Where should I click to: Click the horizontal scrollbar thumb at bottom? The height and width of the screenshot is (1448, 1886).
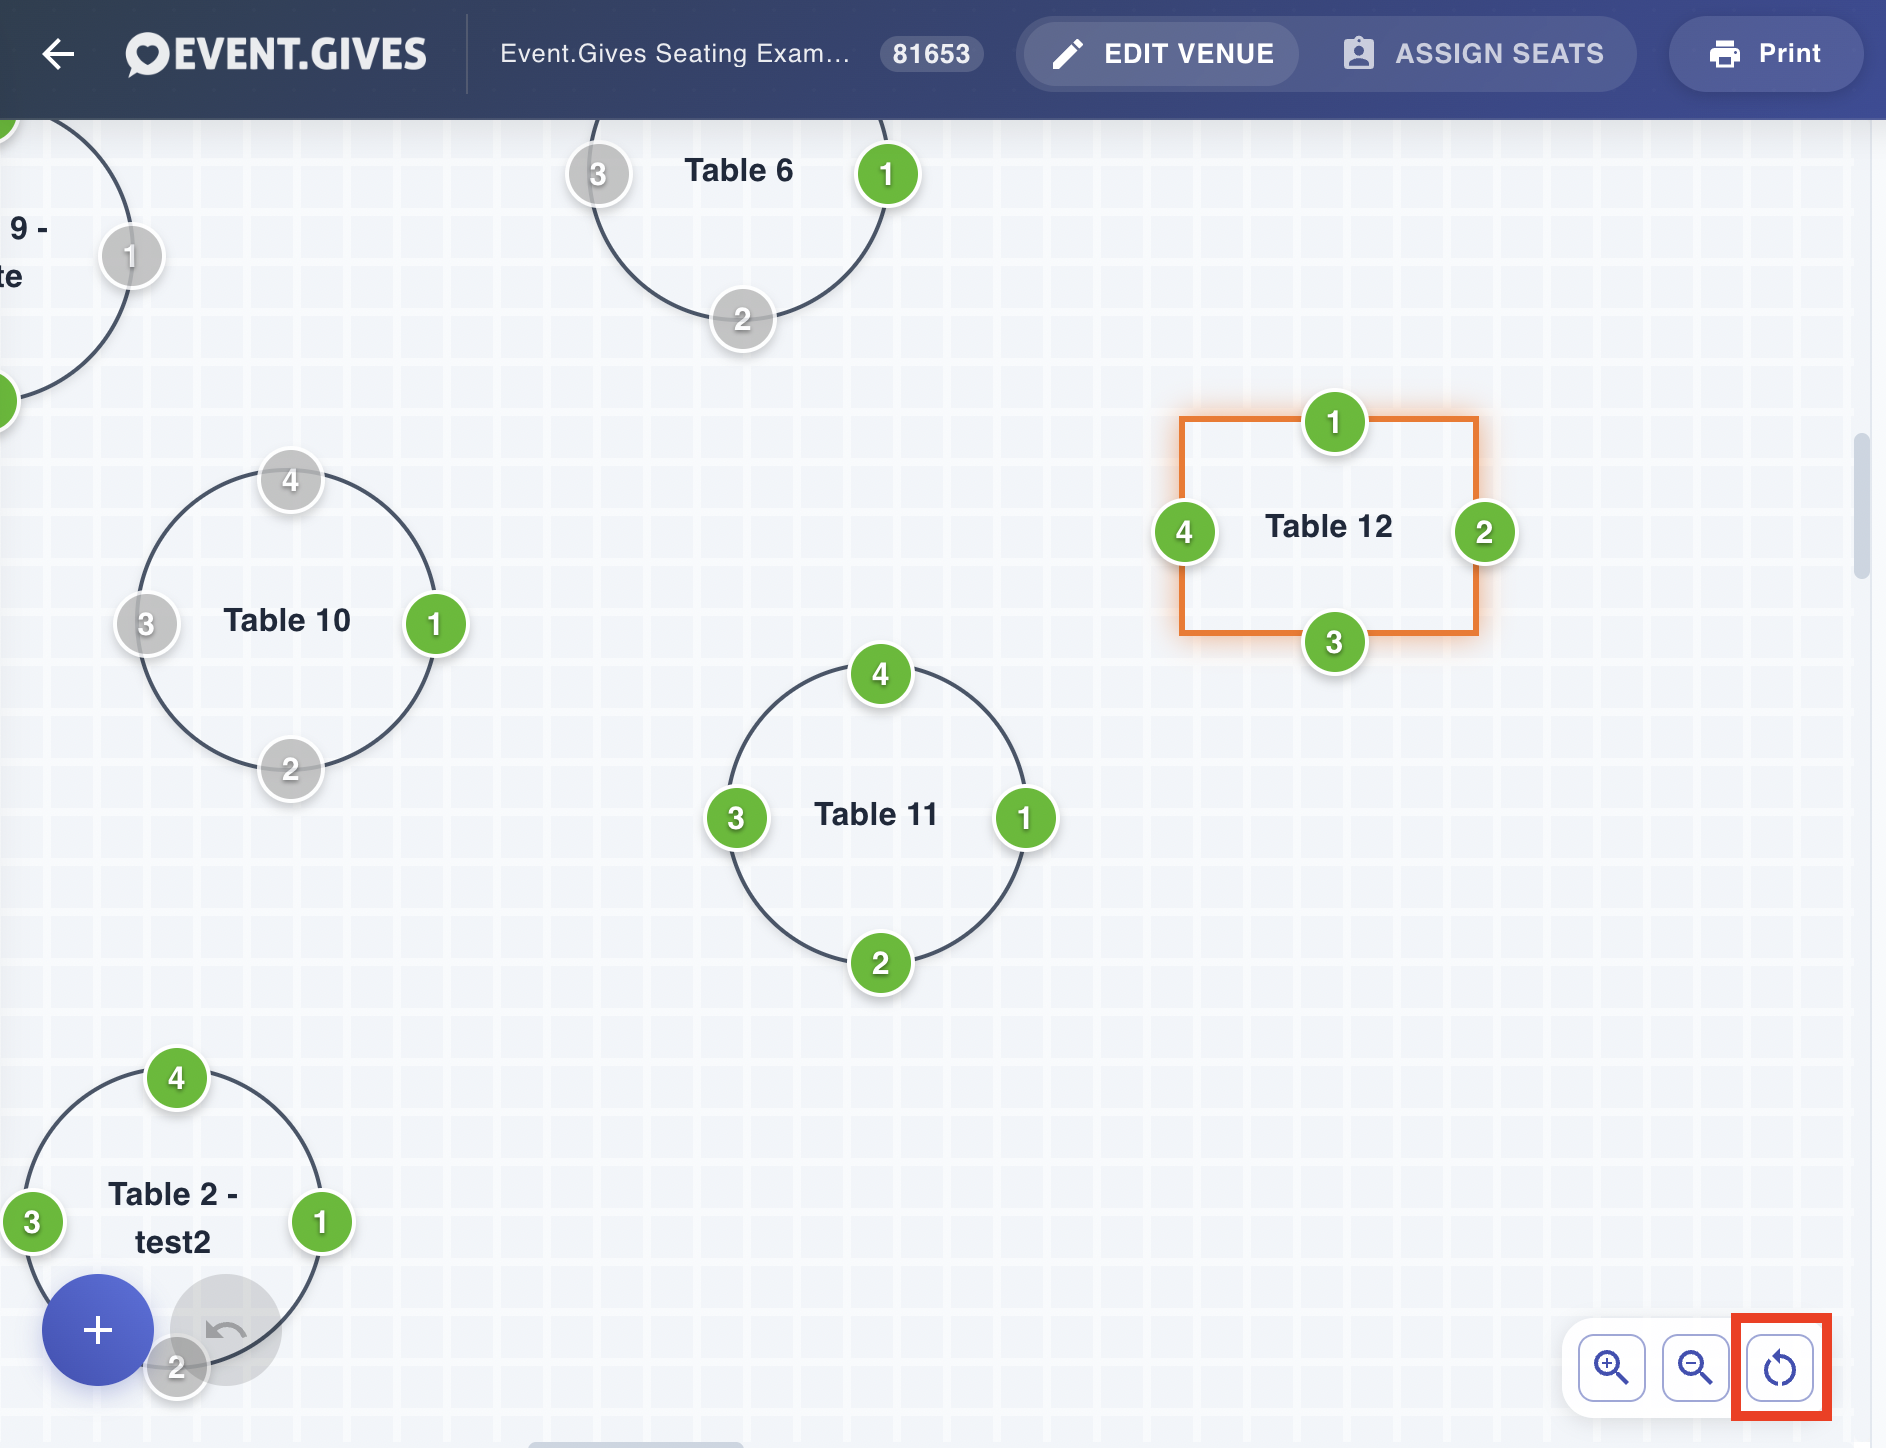pos(636,1444)
